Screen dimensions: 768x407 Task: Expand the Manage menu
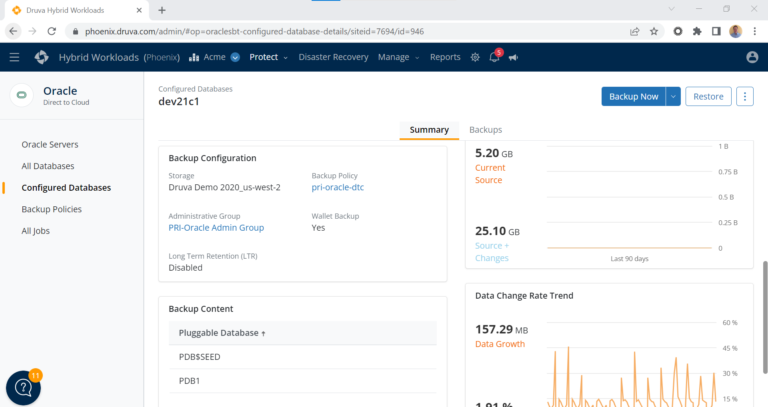(397, 57)
